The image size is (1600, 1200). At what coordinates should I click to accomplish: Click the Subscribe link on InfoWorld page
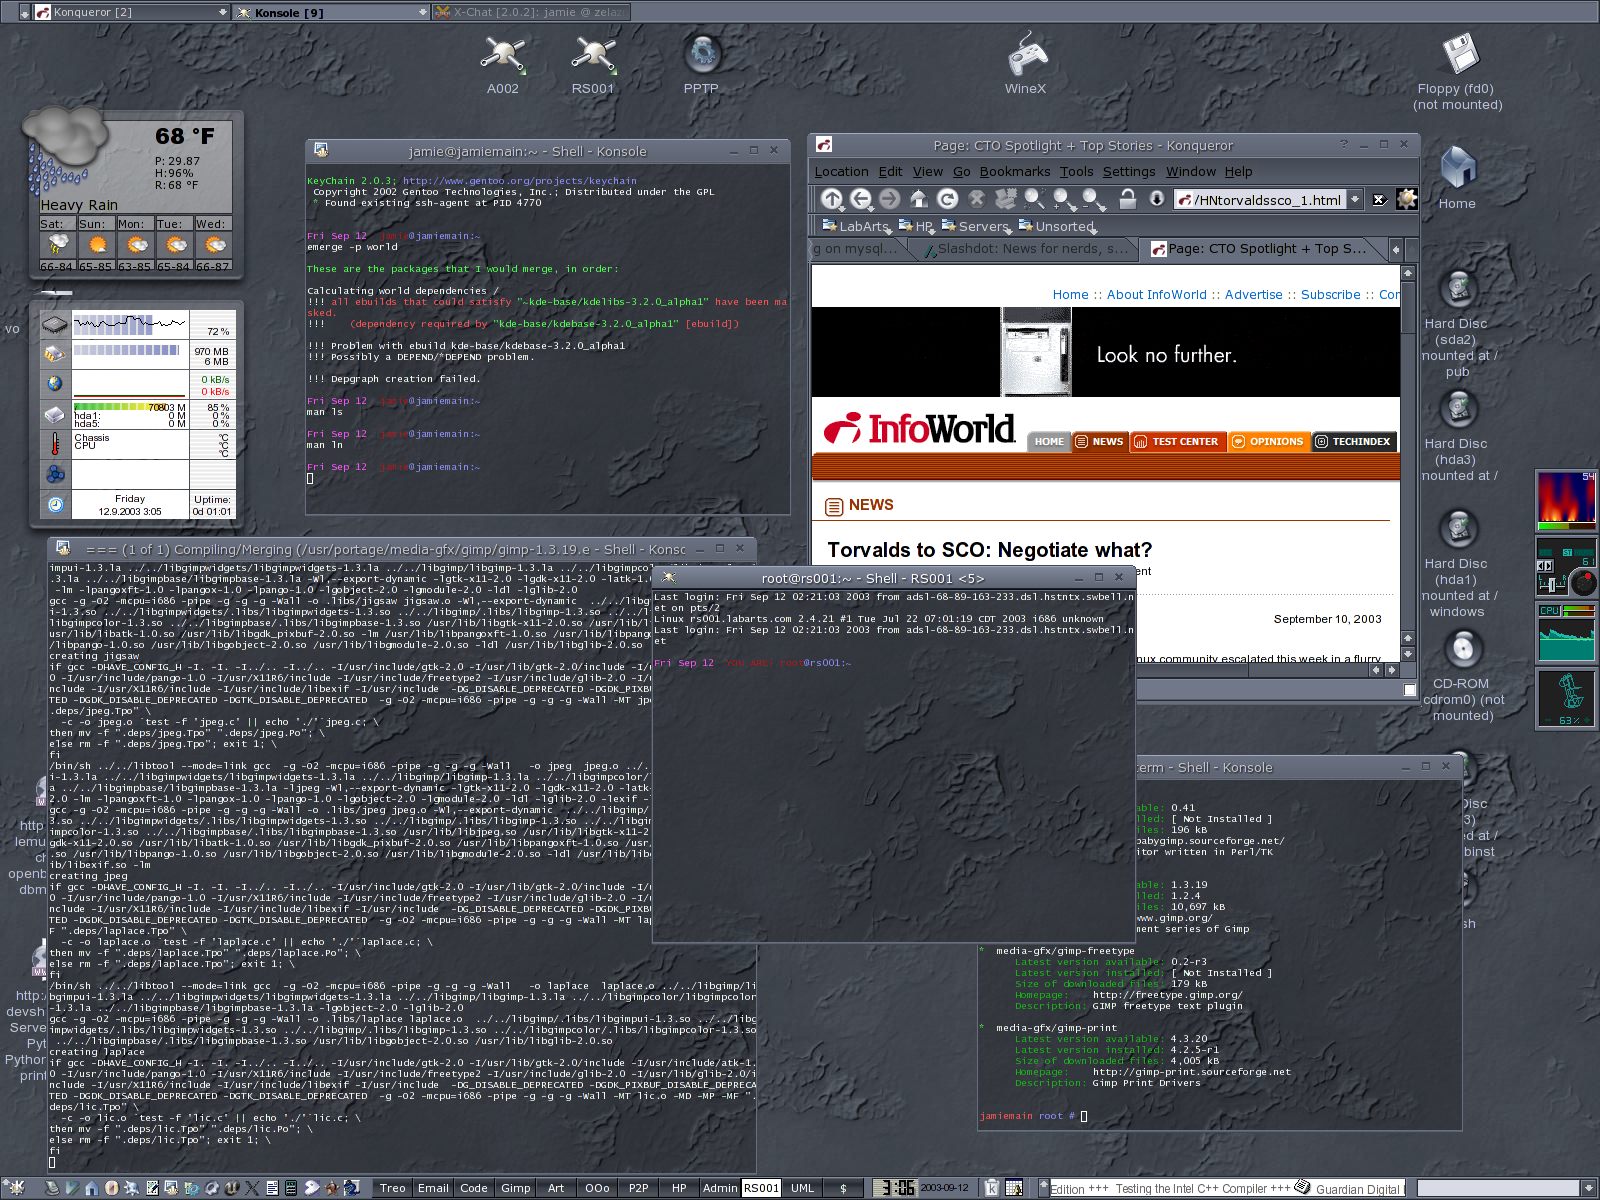[1330, 294]
